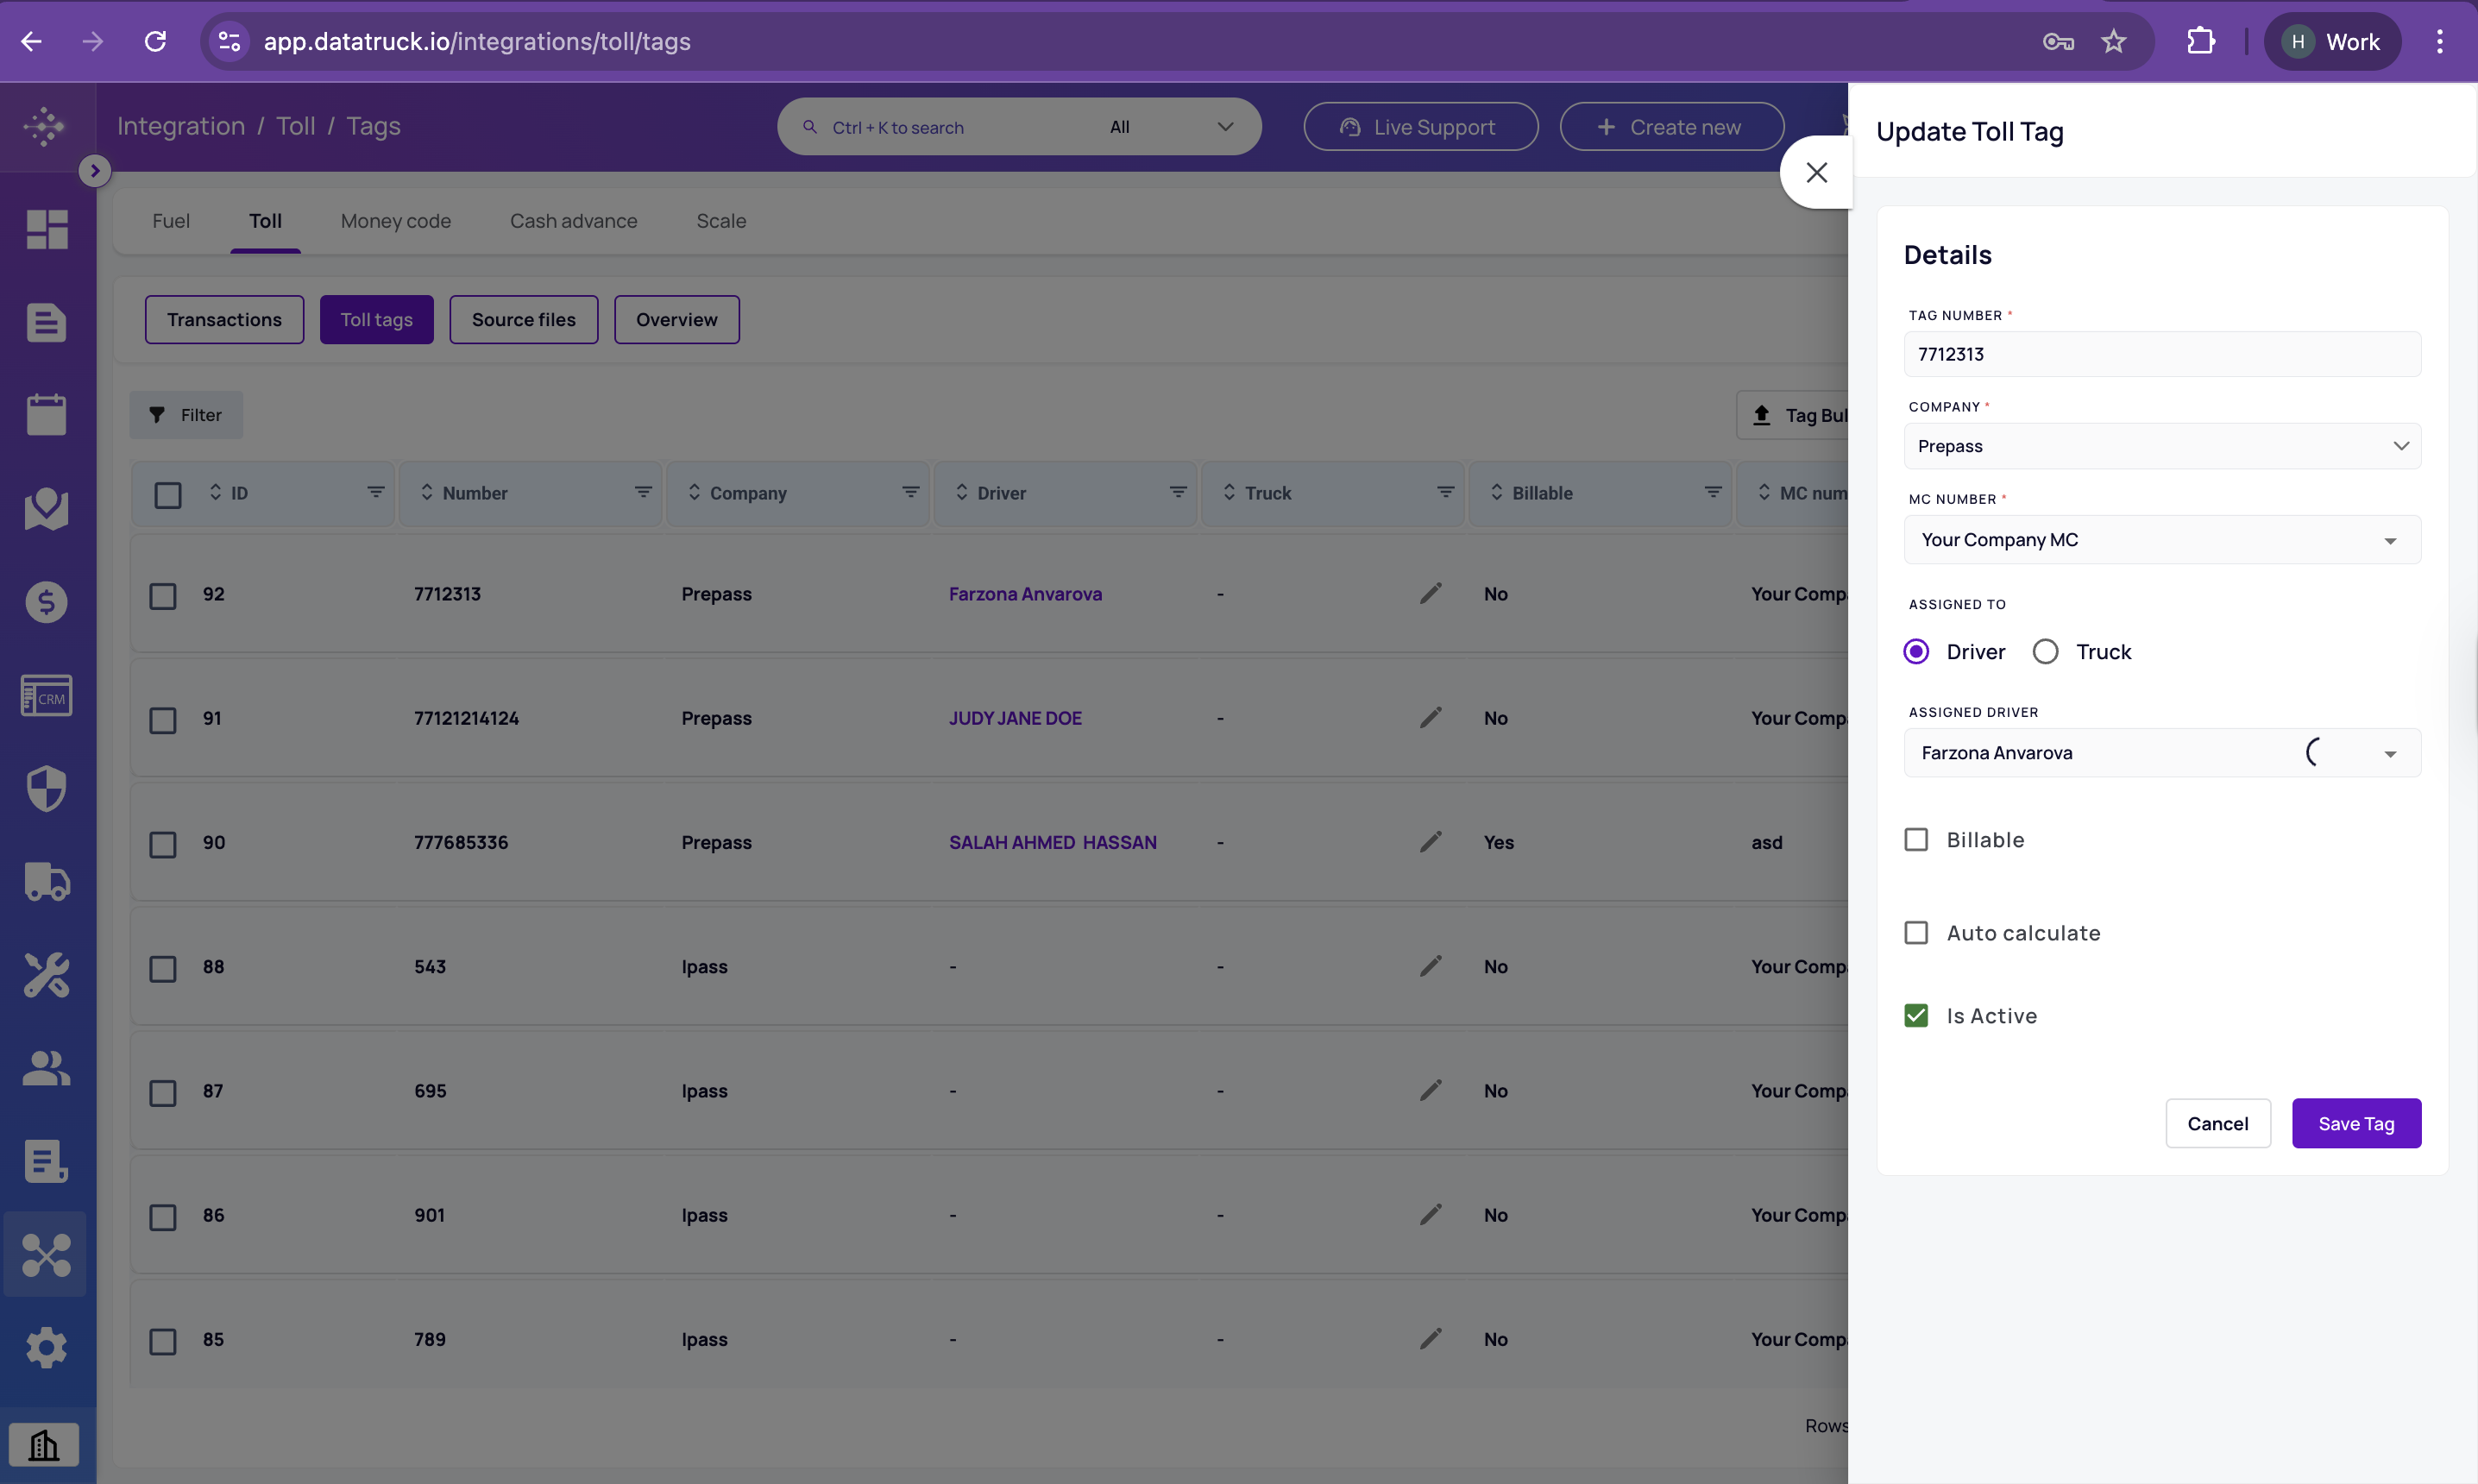The height and width of the screenshot is (1484, 2478).
Task: Close the Update Toll Tag panel
Action: [1816, 172]
